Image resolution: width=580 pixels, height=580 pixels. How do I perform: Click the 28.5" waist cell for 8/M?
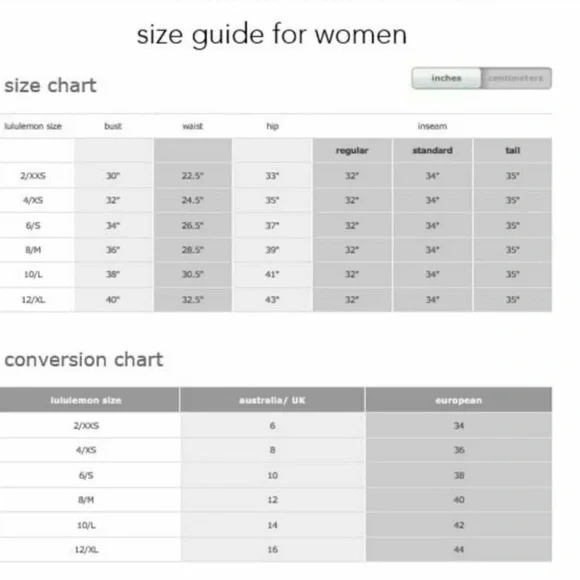193,250
